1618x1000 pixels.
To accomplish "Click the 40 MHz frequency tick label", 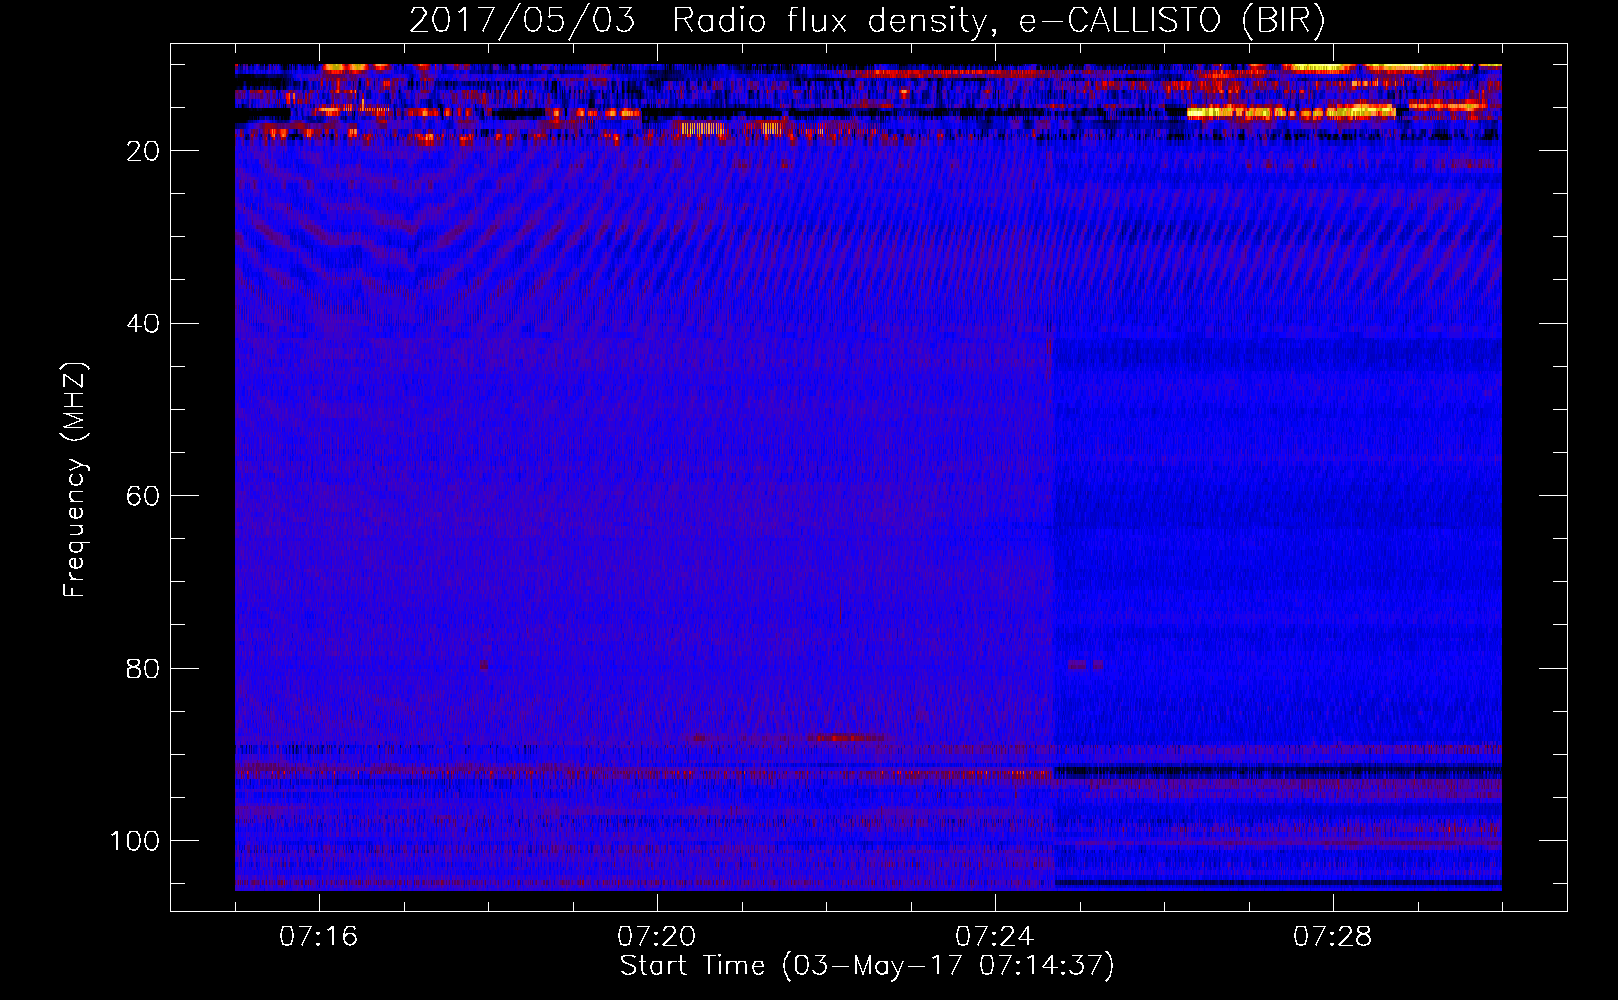I will point(144,324).
